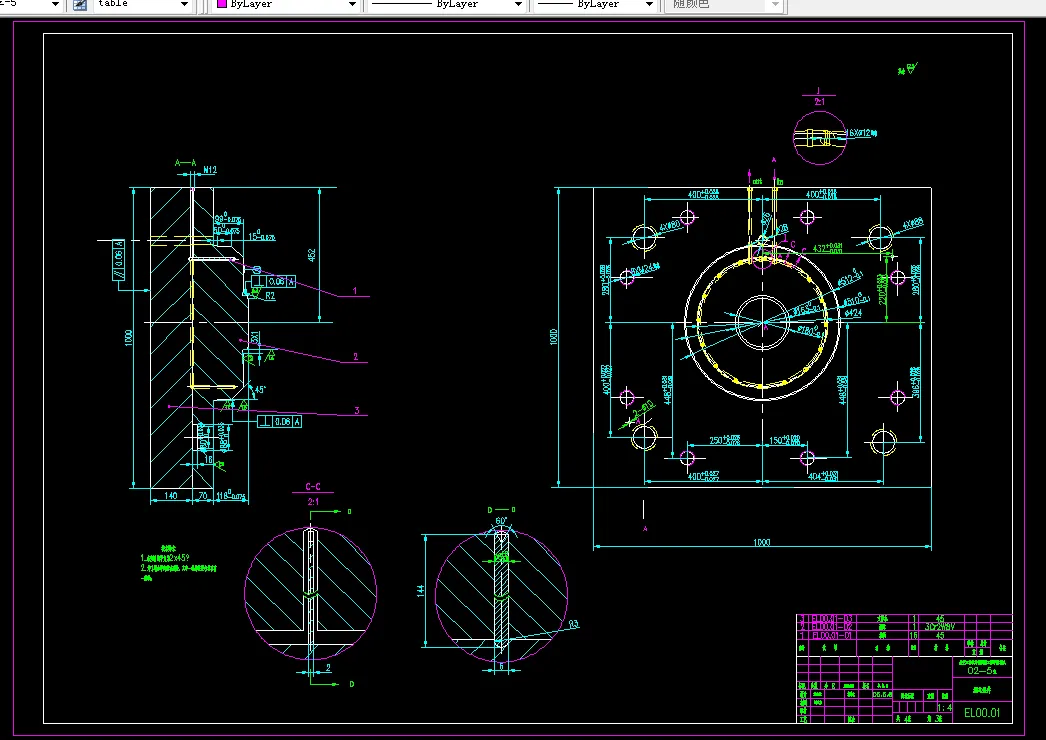Select the 452 vertical dimension
This screenshot has height=740, width=1046.
tap(312, 255)
